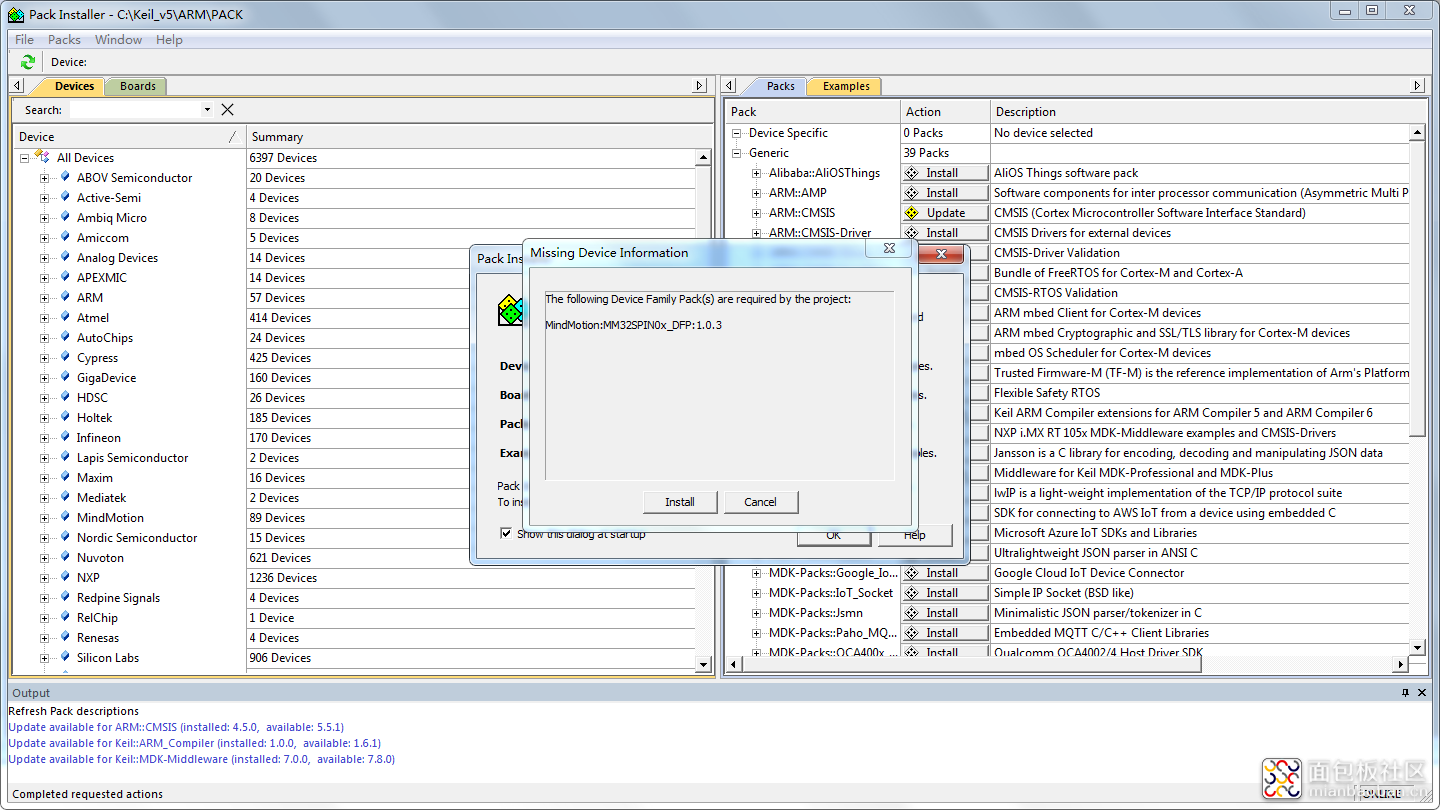Click the Holtek vendor icon

click(65, 417)
